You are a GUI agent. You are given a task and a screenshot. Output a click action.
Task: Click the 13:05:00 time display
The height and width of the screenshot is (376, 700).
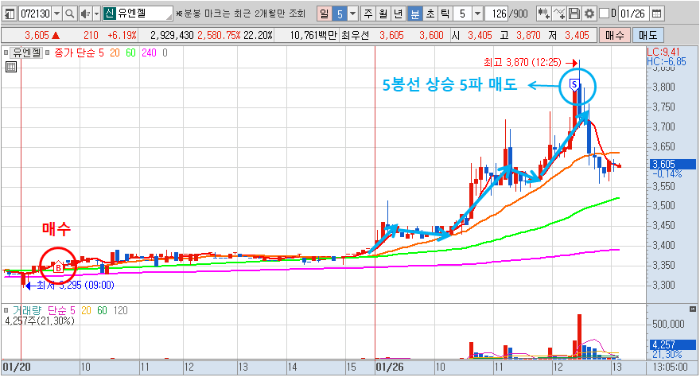[671, 368]
